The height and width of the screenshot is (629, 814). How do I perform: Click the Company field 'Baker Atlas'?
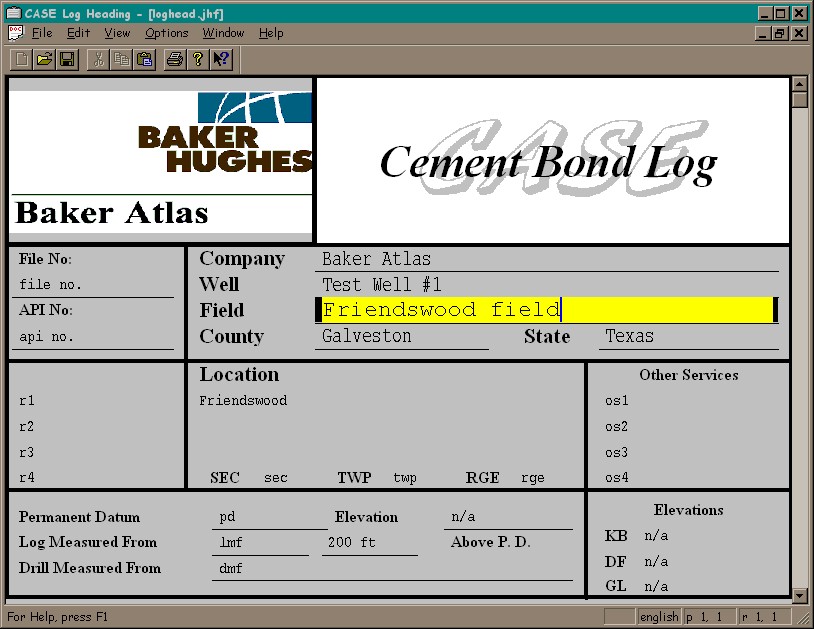tap(547, 258)
